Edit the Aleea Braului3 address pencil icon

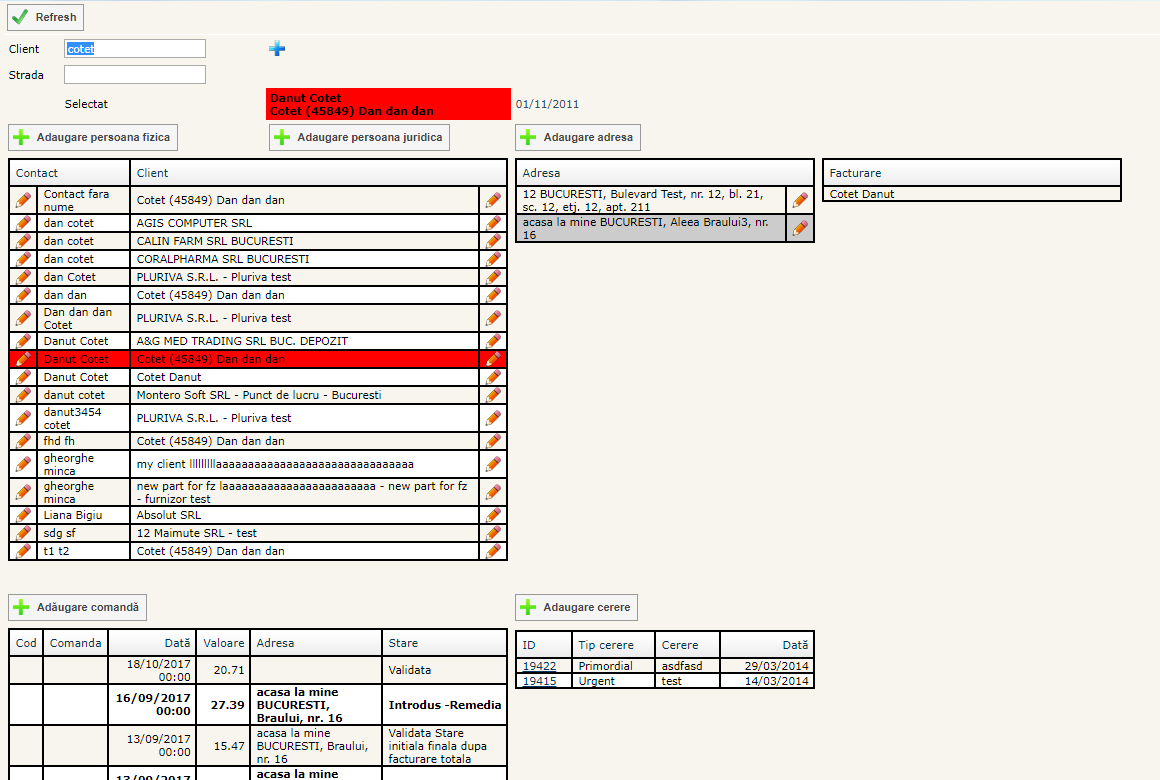(800, 228)
